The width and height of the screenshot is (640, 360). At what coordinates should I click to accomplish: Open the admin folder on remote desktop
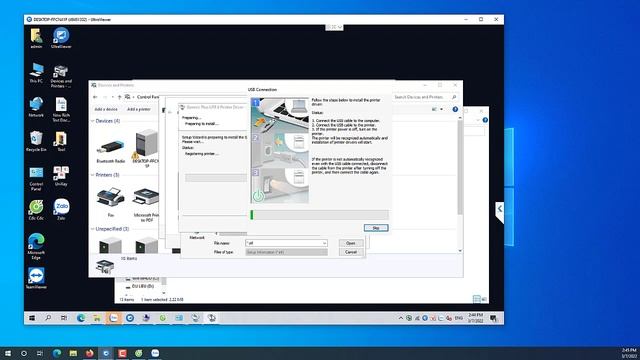(36, 38)
